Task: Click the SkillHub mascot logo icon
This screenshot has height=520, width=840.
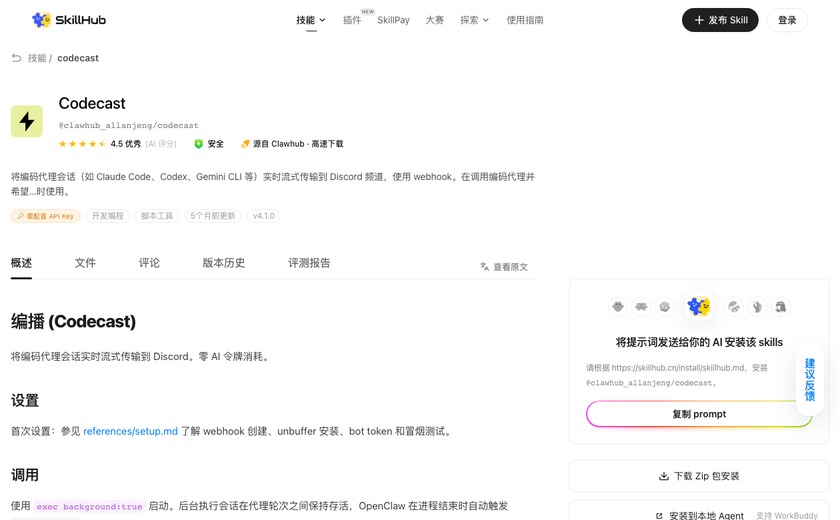Action: tap(41, 20)
